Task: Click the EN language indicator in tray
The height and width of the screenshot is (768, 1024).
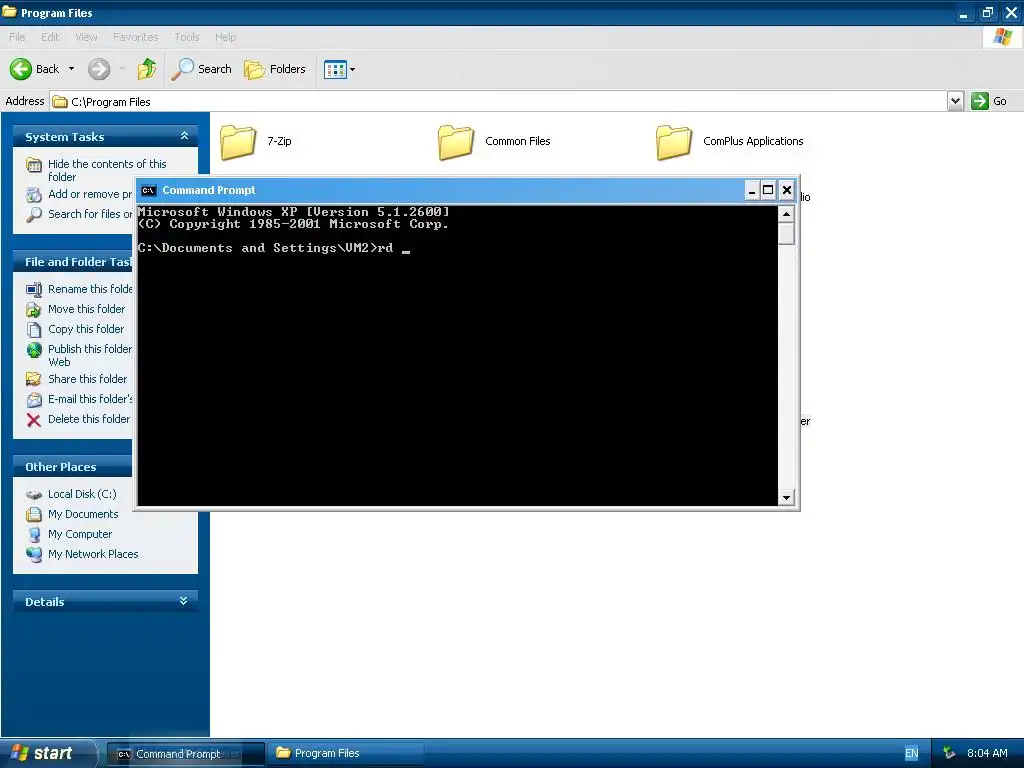Action: [x=911, y=753]
